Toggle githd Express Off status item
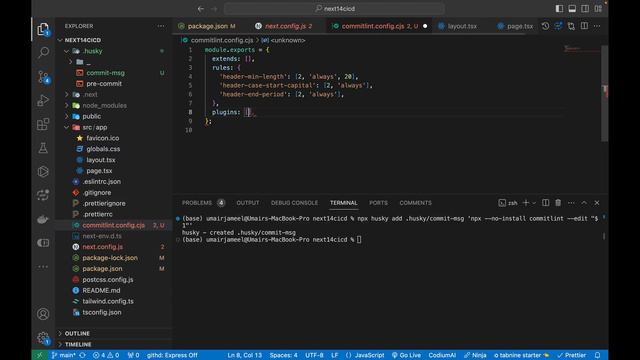Screen dimensions: 640x360 172,355
